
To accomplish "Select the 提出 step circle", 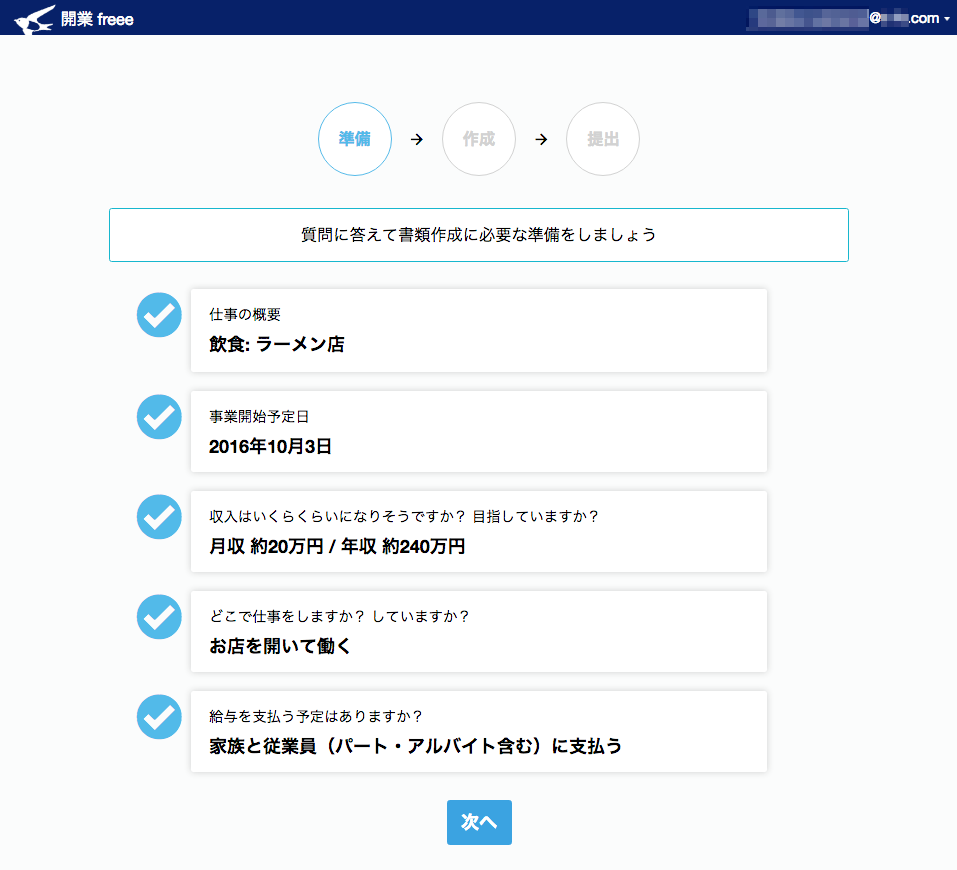I will coord(603,139).
